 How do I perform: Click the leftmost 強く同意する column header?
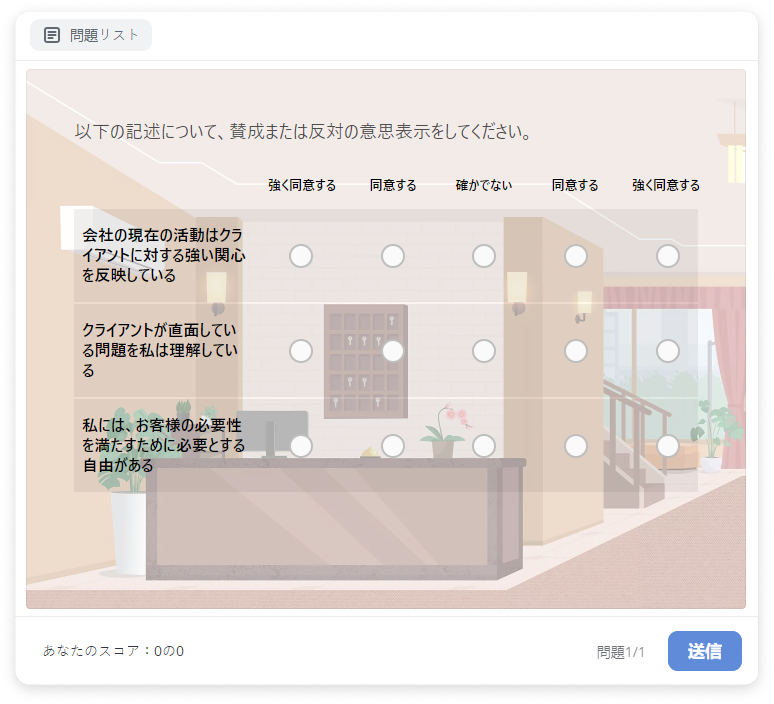302,185
